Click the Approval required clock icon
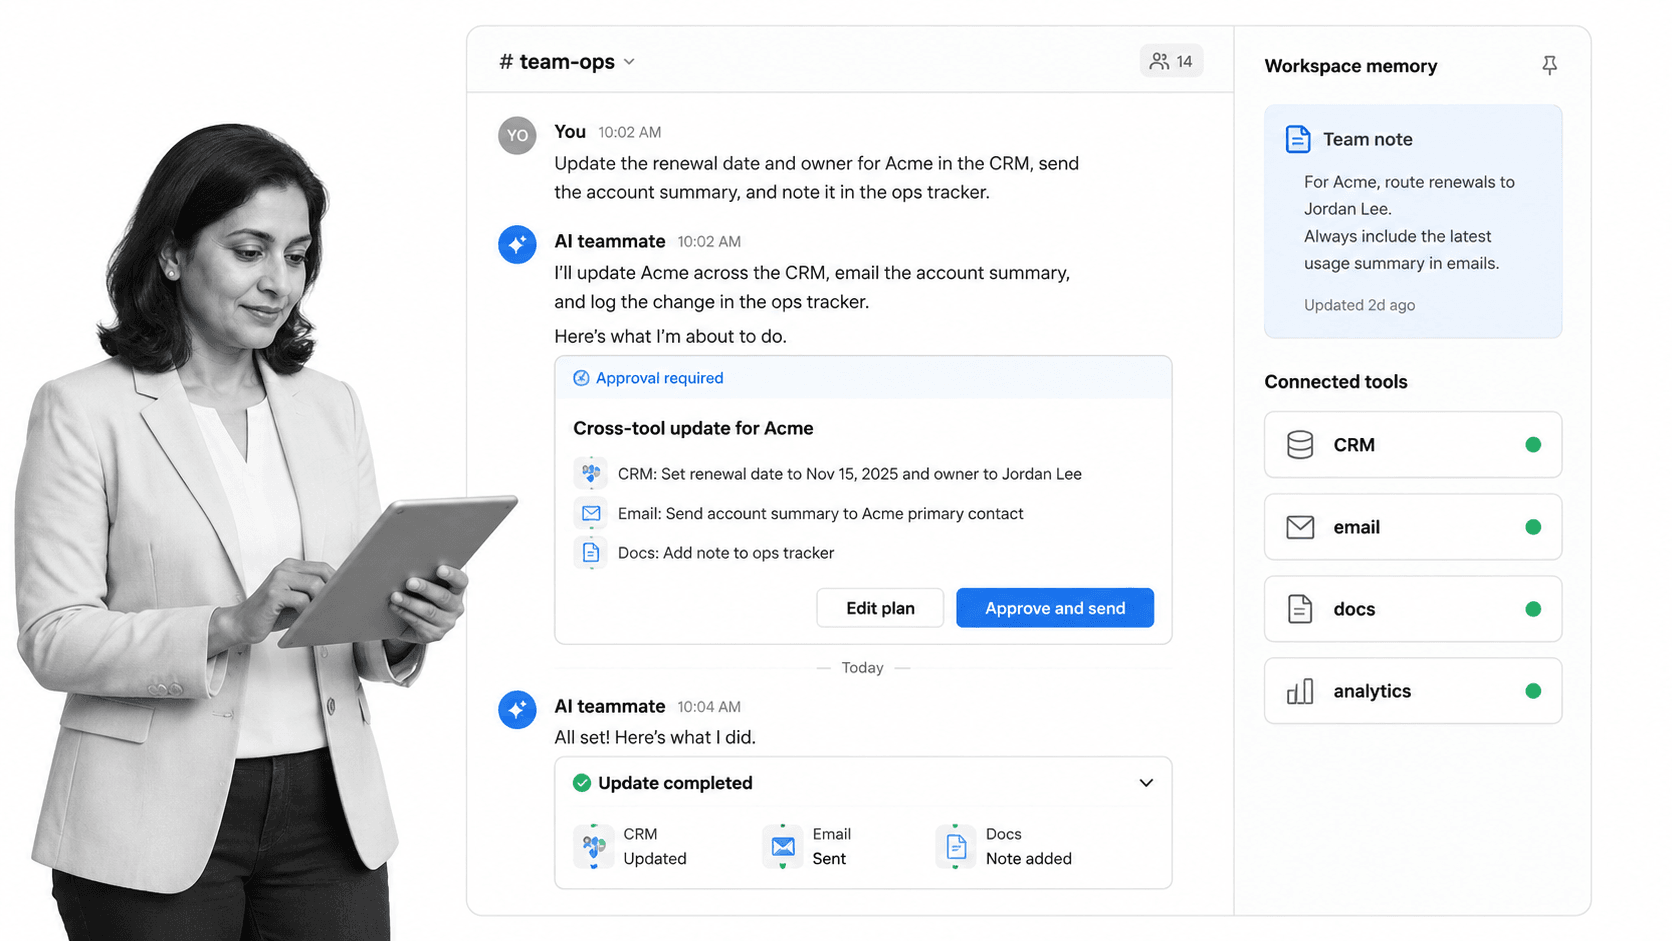Image resolution: width=1672 pixels, height=941 pixels. point(581,378)
